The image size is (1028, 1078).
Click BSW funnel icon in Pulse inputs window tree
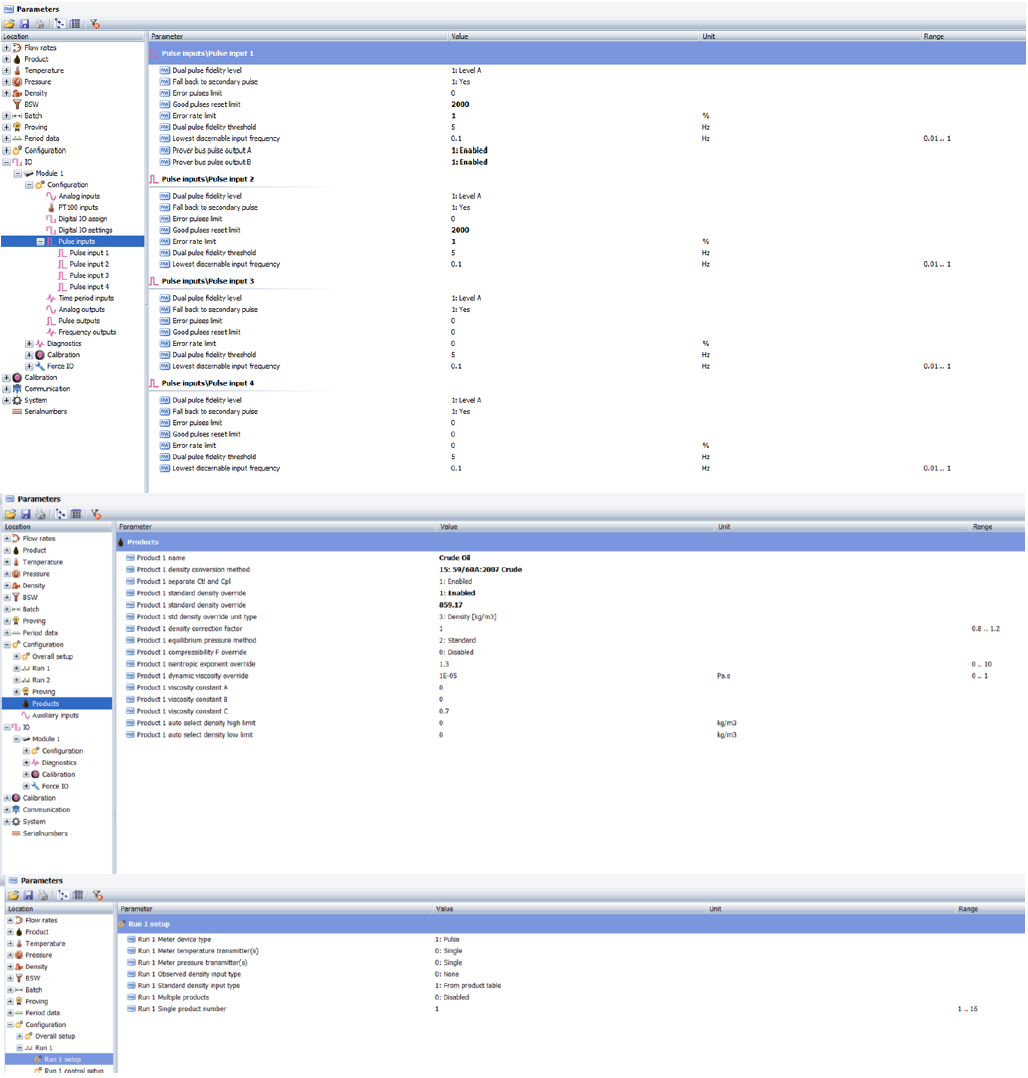click(17, 104)
